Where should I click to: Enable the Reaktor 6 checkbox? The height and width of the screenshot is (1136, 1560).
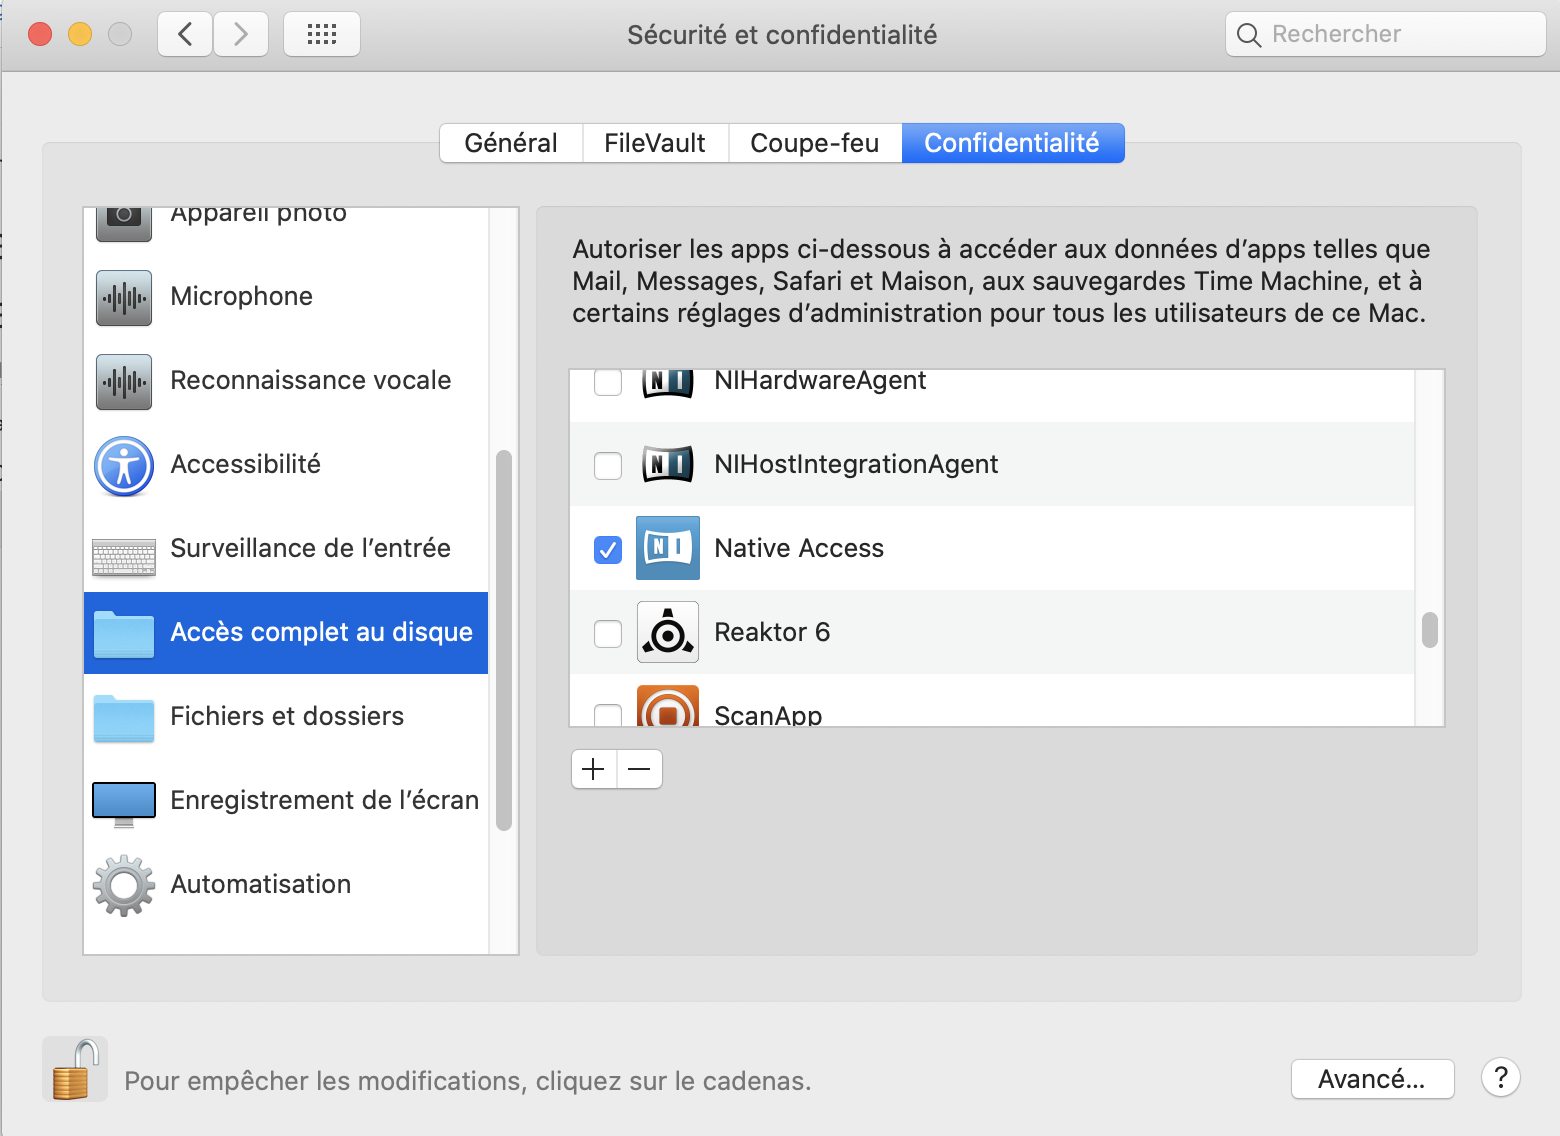tap(608, 633)
